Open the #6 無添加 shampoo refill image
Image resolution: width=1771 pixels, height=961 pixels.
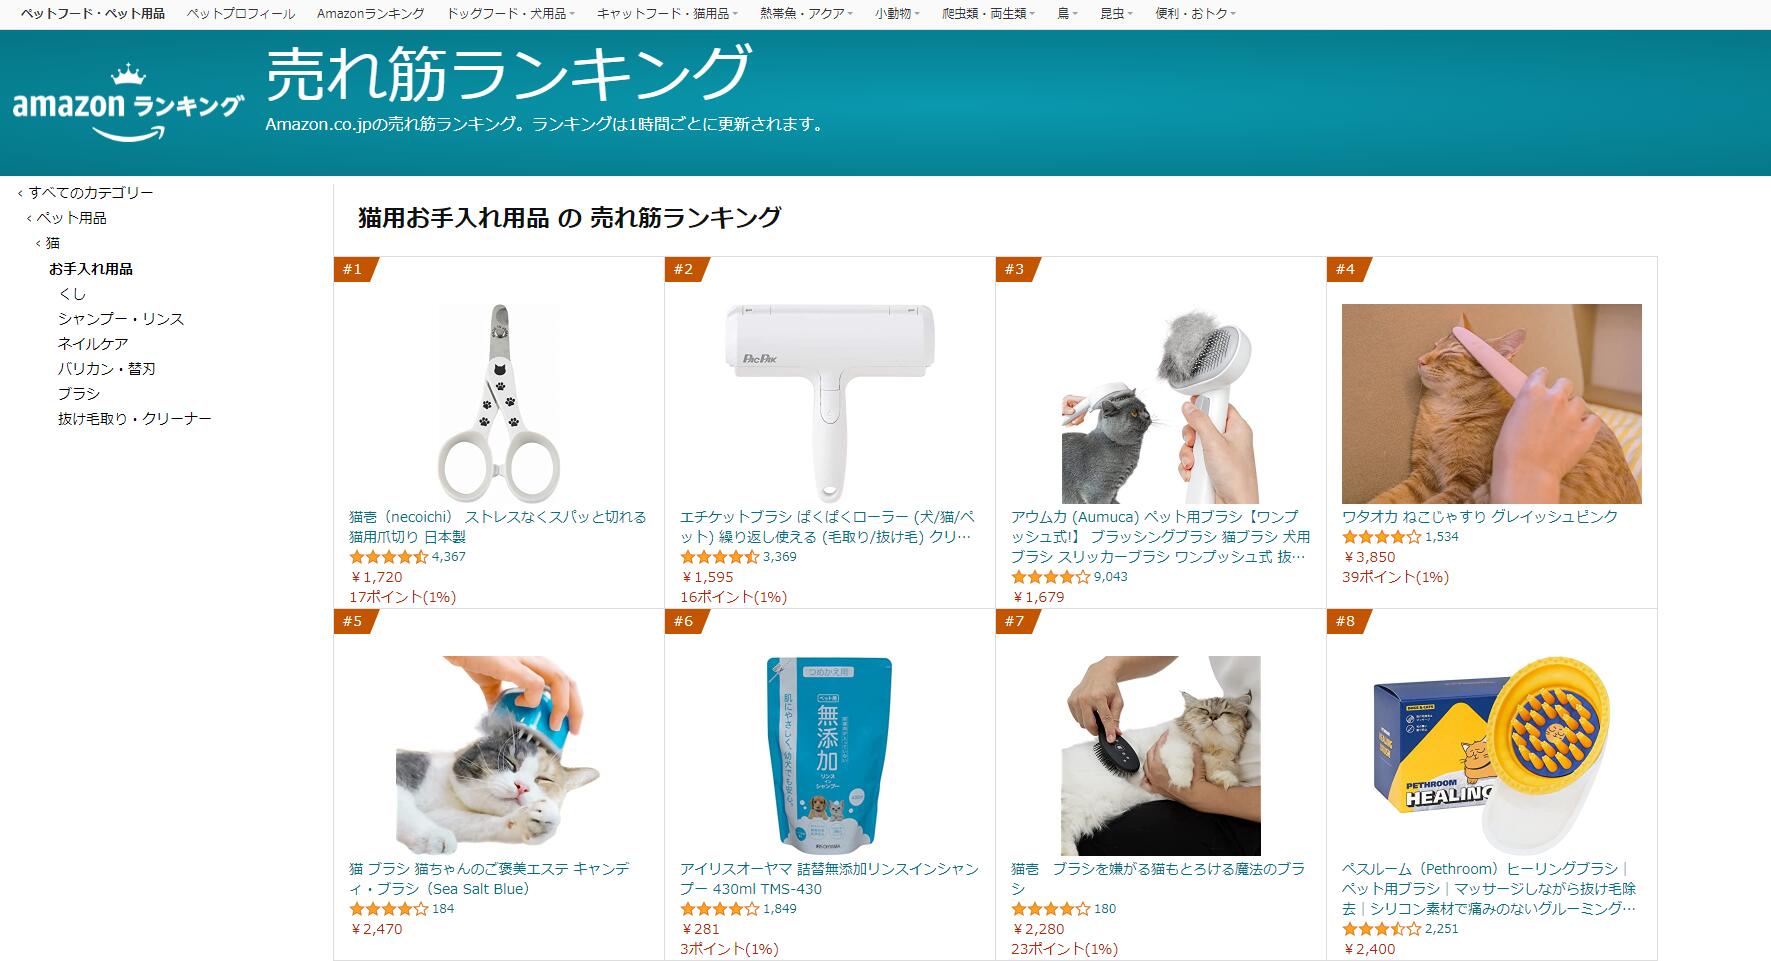[829, 756]
